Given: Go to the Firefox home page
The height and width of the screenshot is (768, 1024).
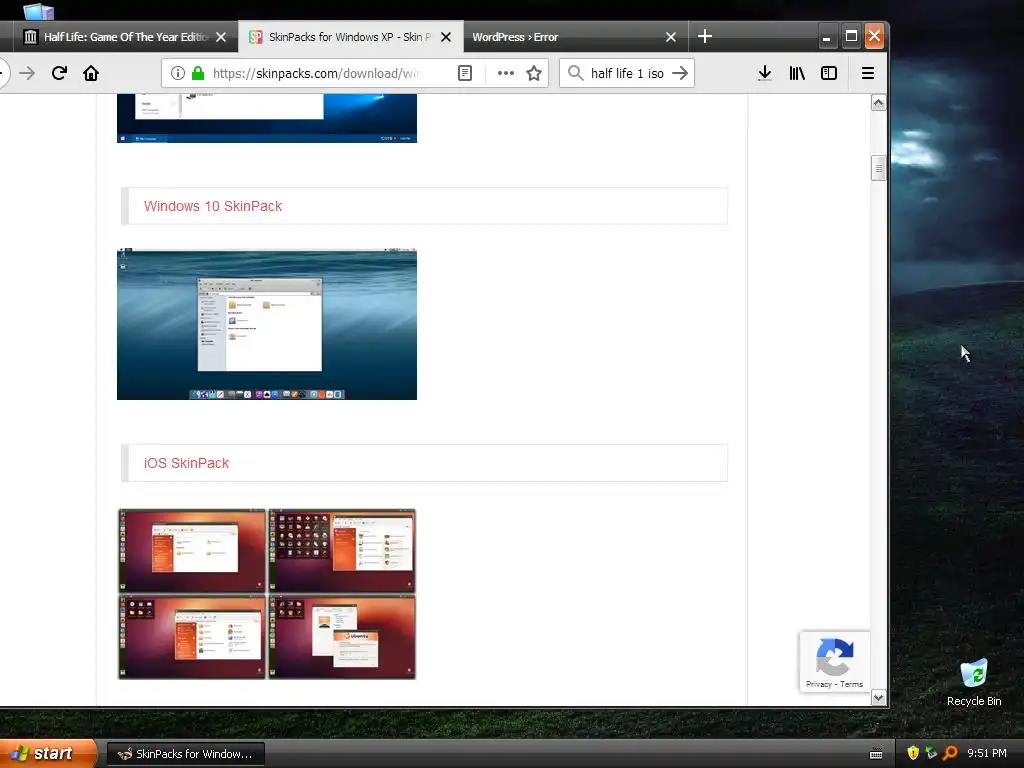Looking at the screenshot, I should [91, 73].
